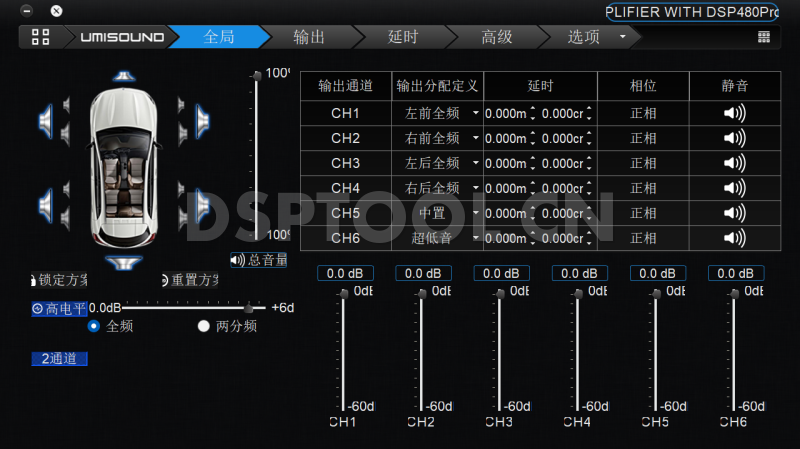800x449 pixels.
Task: Open CH6 output assignment dropdown 超低音
Action: (x=437, y=238)
